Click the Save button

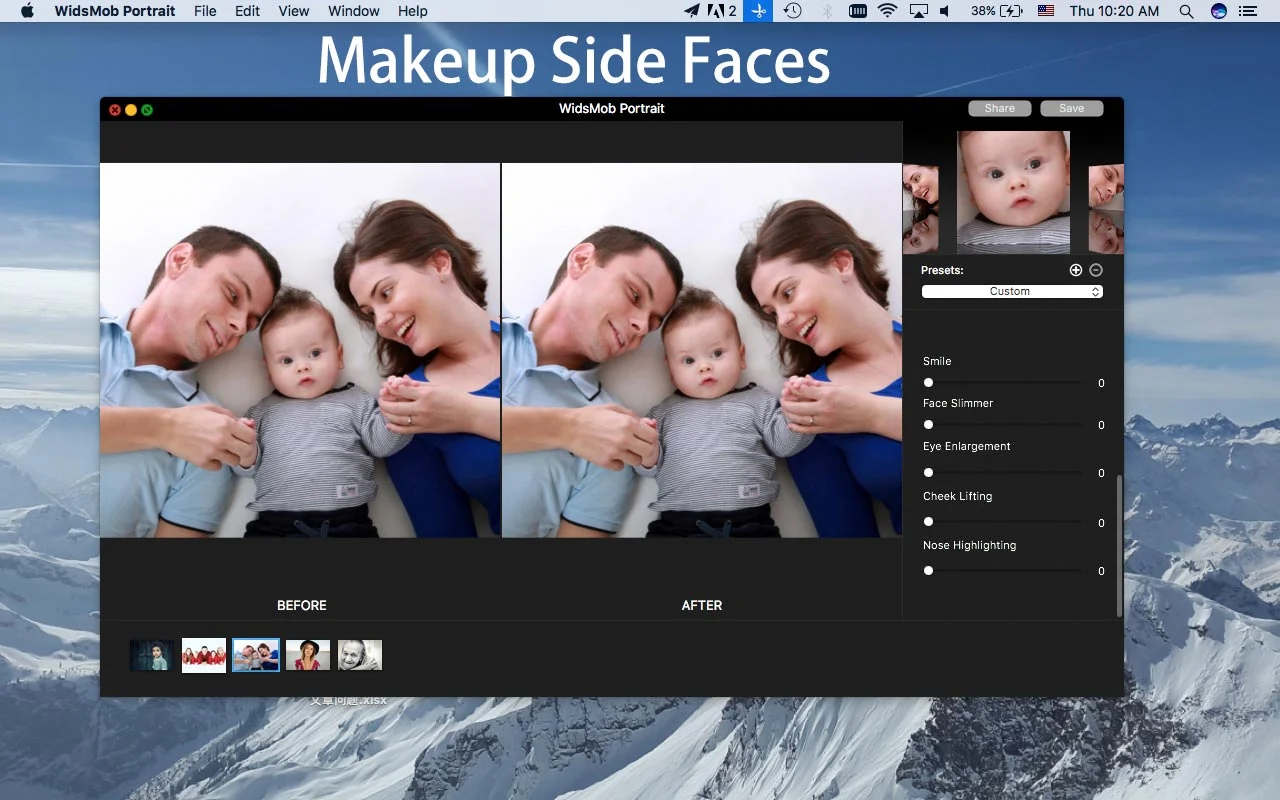point(1071,107)
